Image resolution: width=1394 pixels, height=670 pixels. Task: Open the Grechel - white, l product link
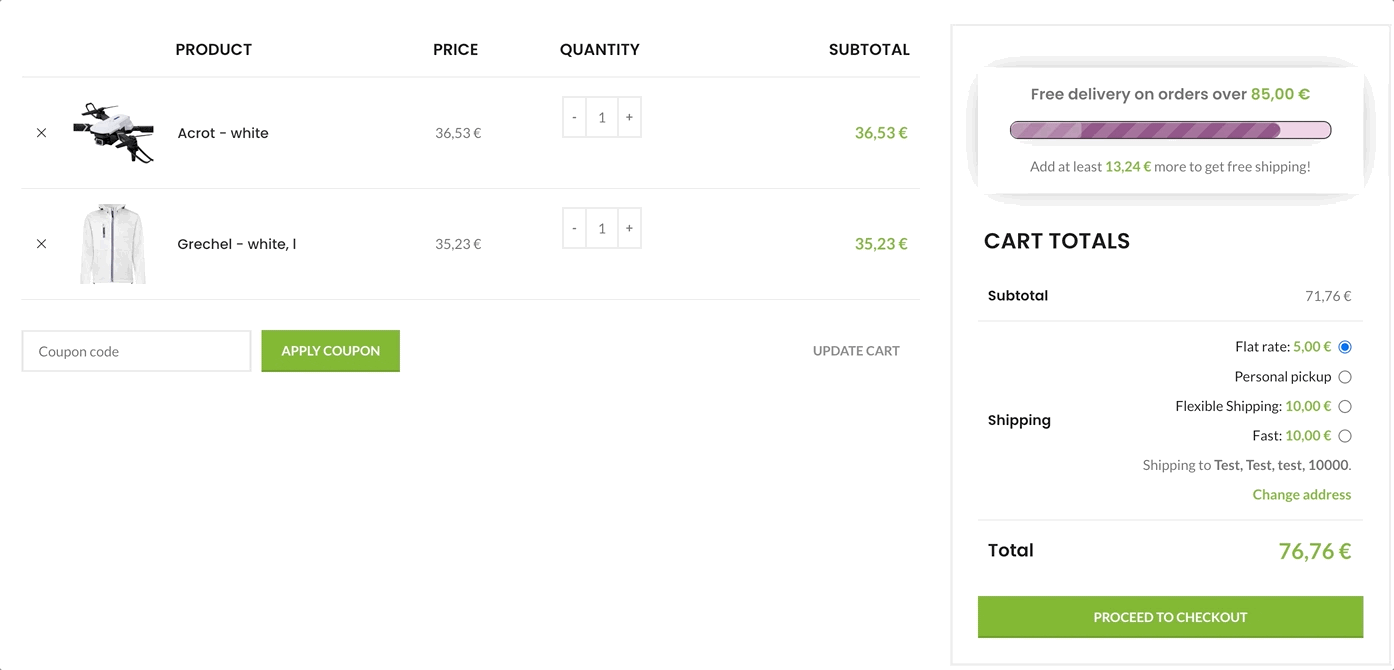[237, 244]
